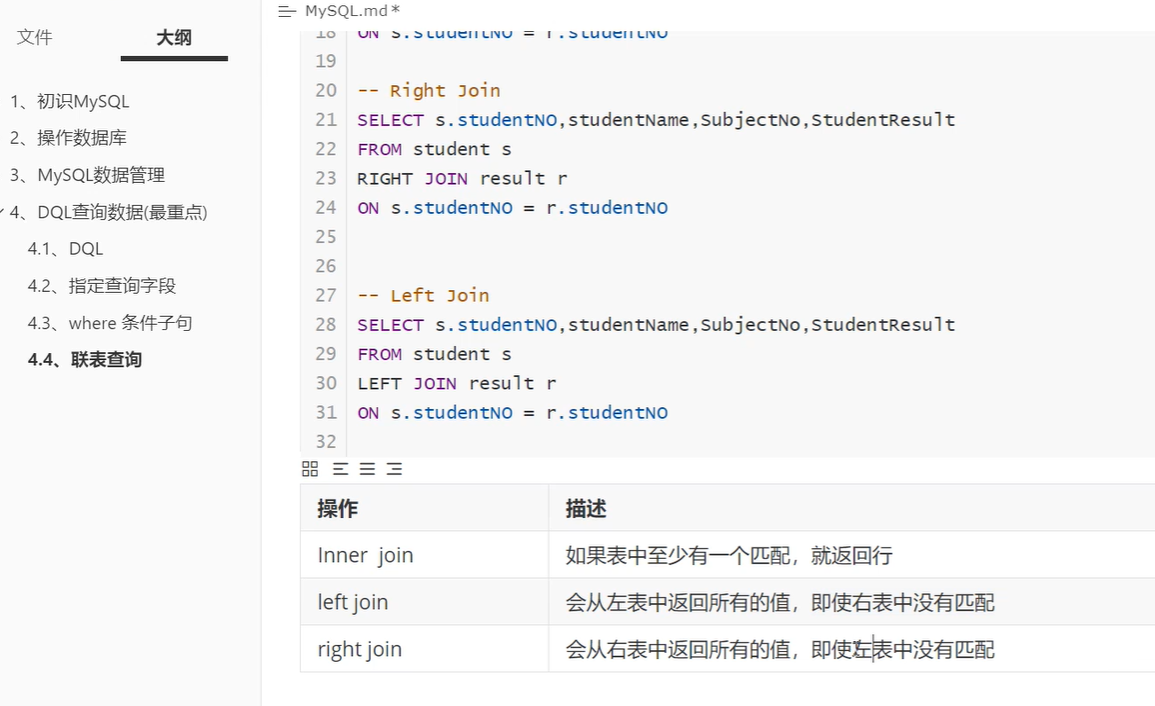1155x706 pixels.
Task: Select the 大纲 outline tab
Action: [174, 38]
